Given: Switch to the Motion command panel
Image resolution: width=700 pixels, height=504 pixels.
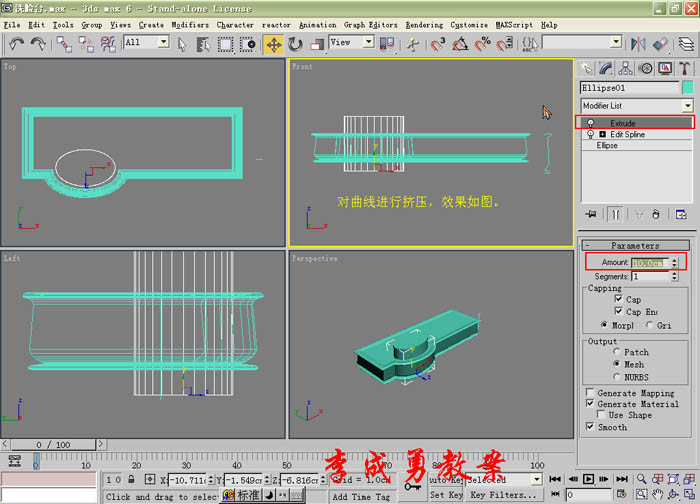Looking at the screenshot, I should click(645, 68).
